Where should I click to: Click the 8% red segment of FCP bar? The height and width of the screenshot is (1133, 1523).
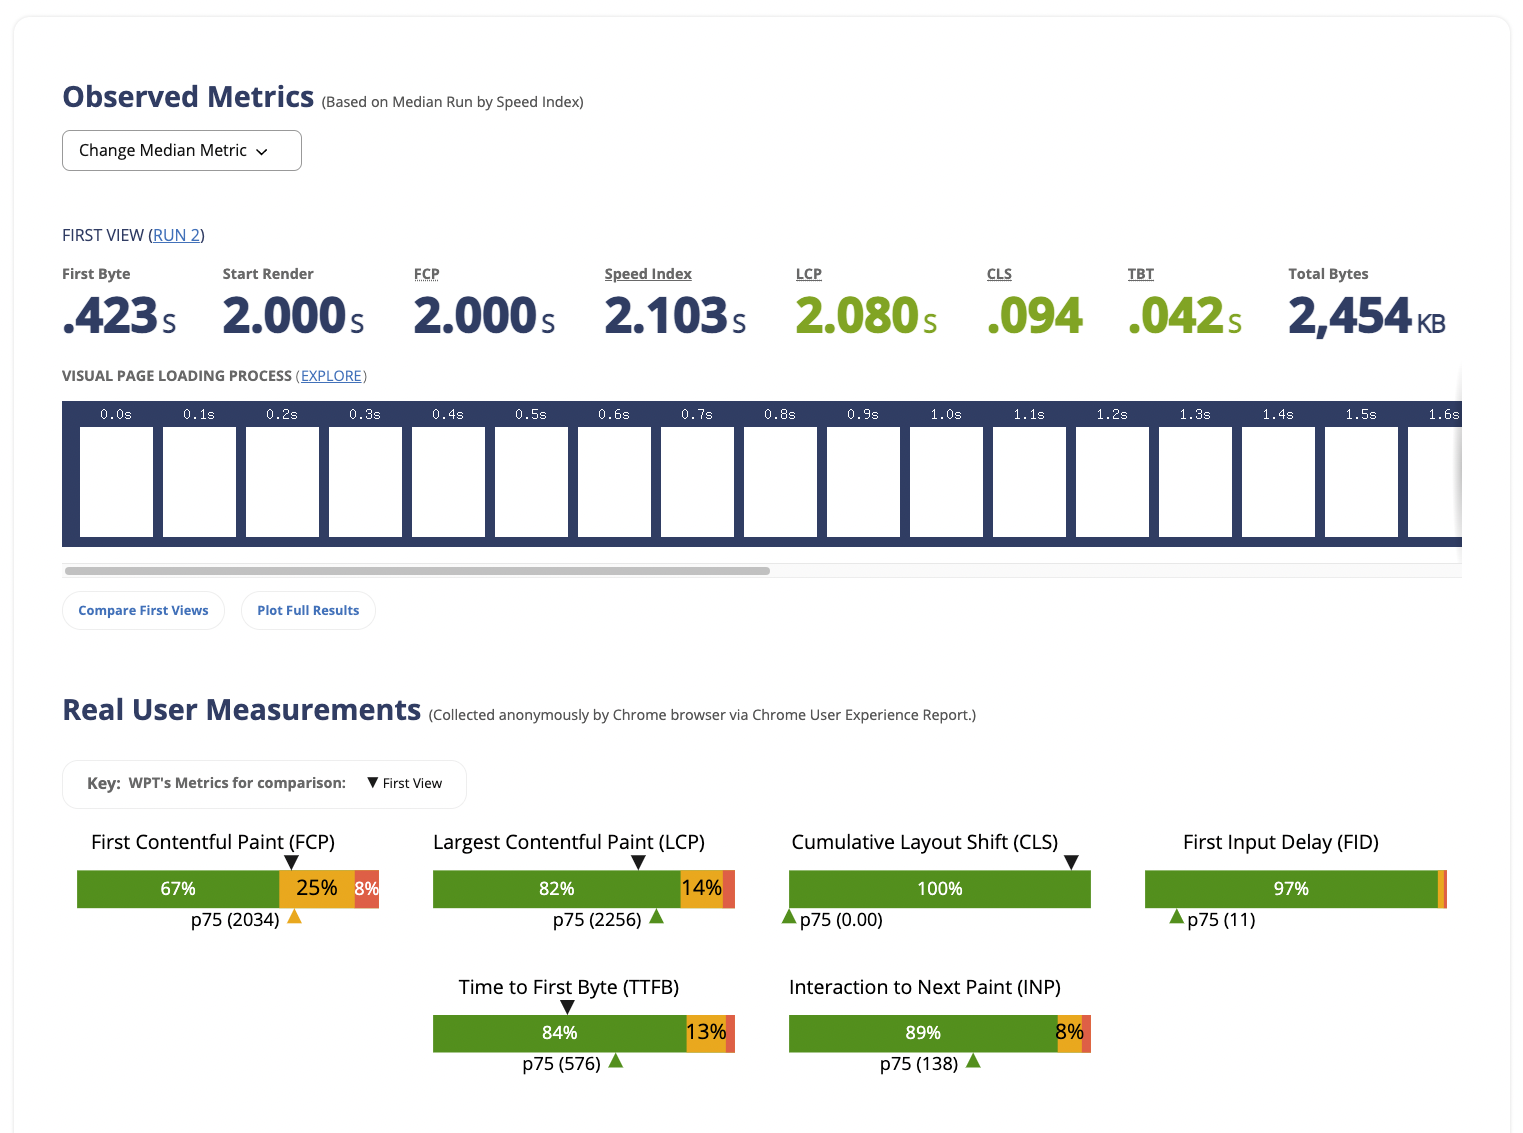point(367,889)
